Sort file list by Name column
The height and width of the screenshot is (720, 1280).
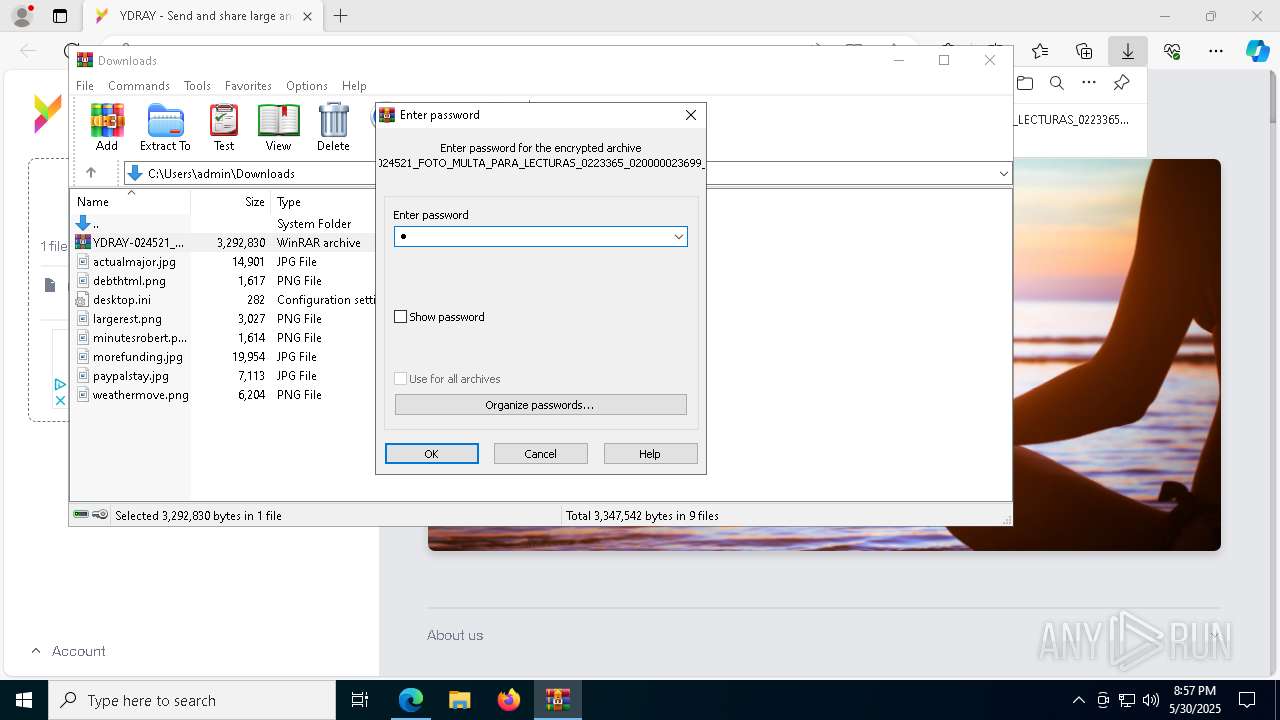click(130, 202)
